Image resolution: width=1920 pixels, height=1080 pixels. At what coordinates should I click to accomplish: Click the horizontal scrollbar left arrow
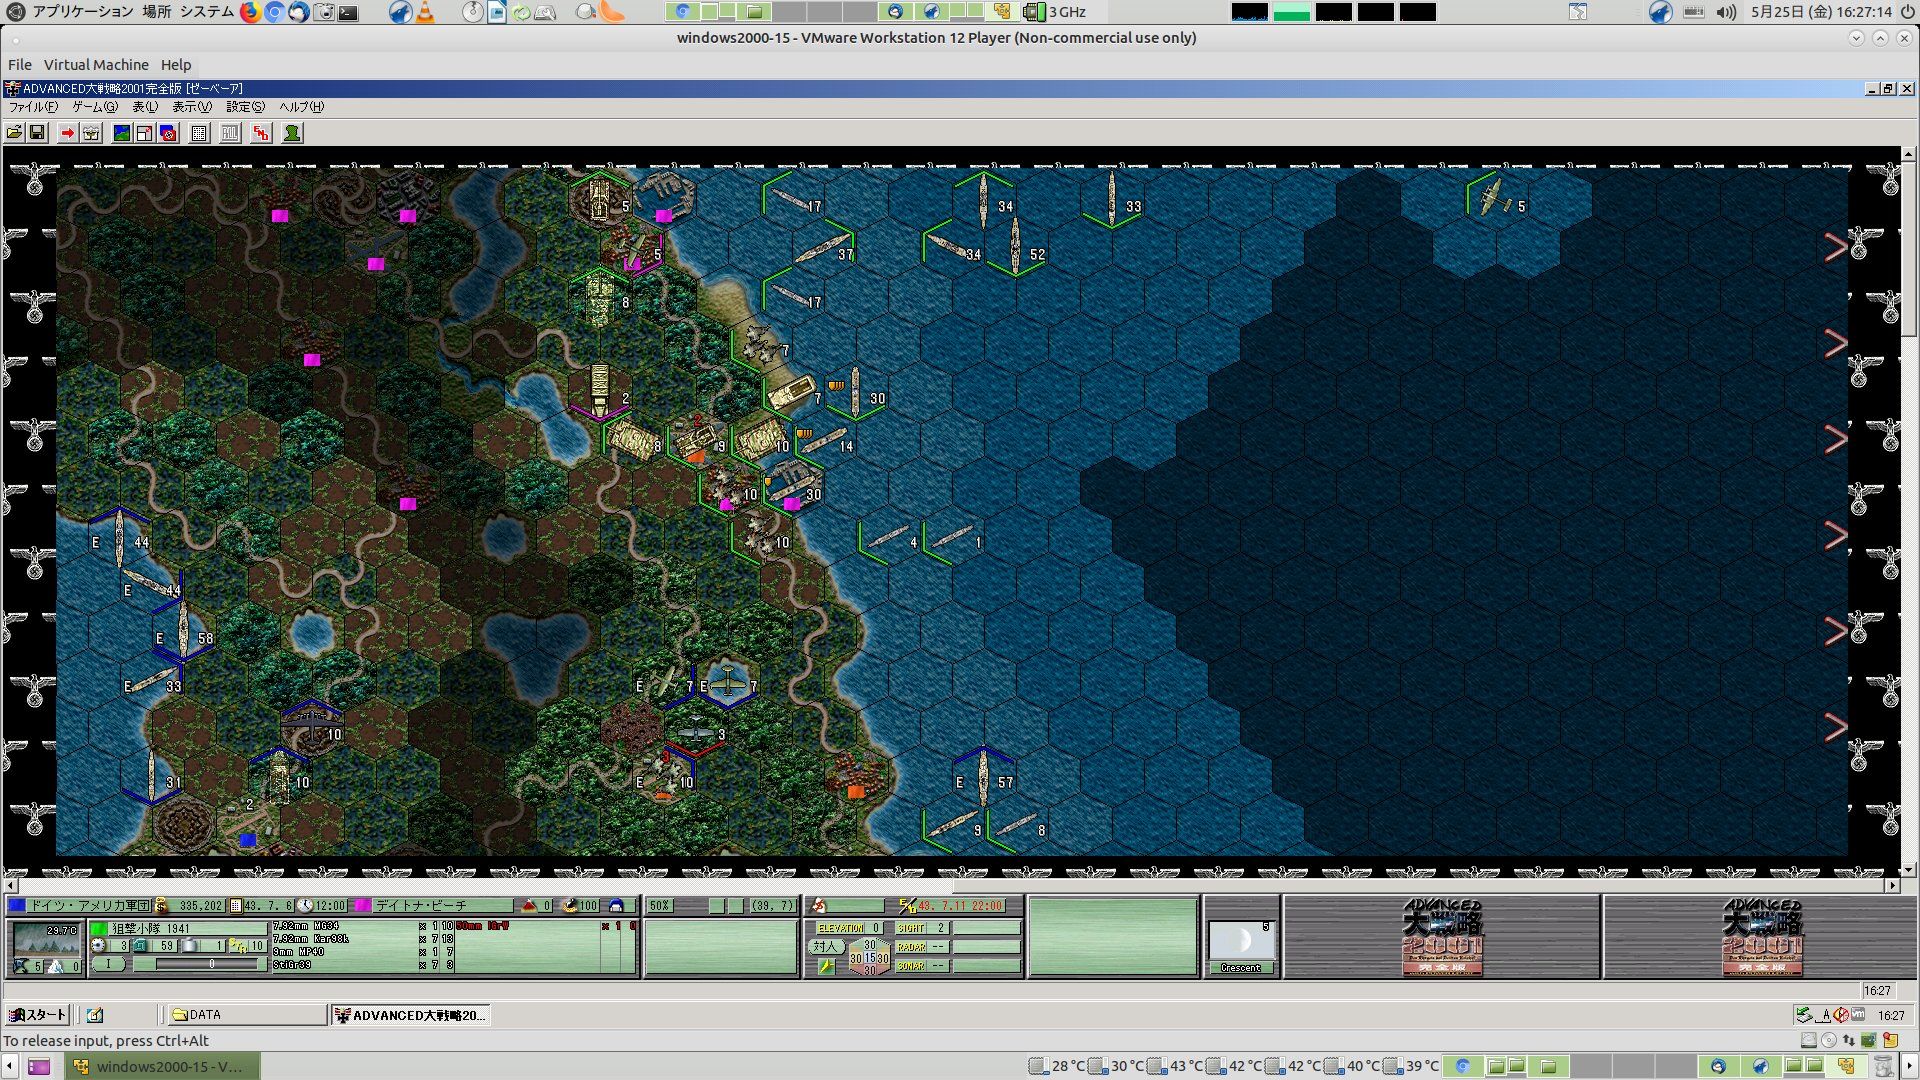pos(11,886)
